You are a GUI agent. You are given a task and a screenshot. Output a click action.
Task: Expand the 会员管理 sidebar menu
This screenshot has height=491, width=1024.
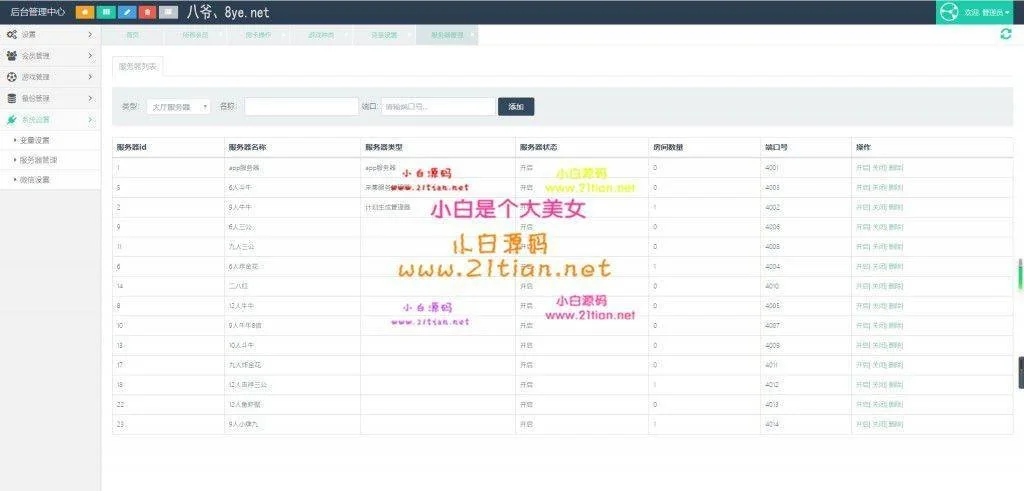click(50, 56)
